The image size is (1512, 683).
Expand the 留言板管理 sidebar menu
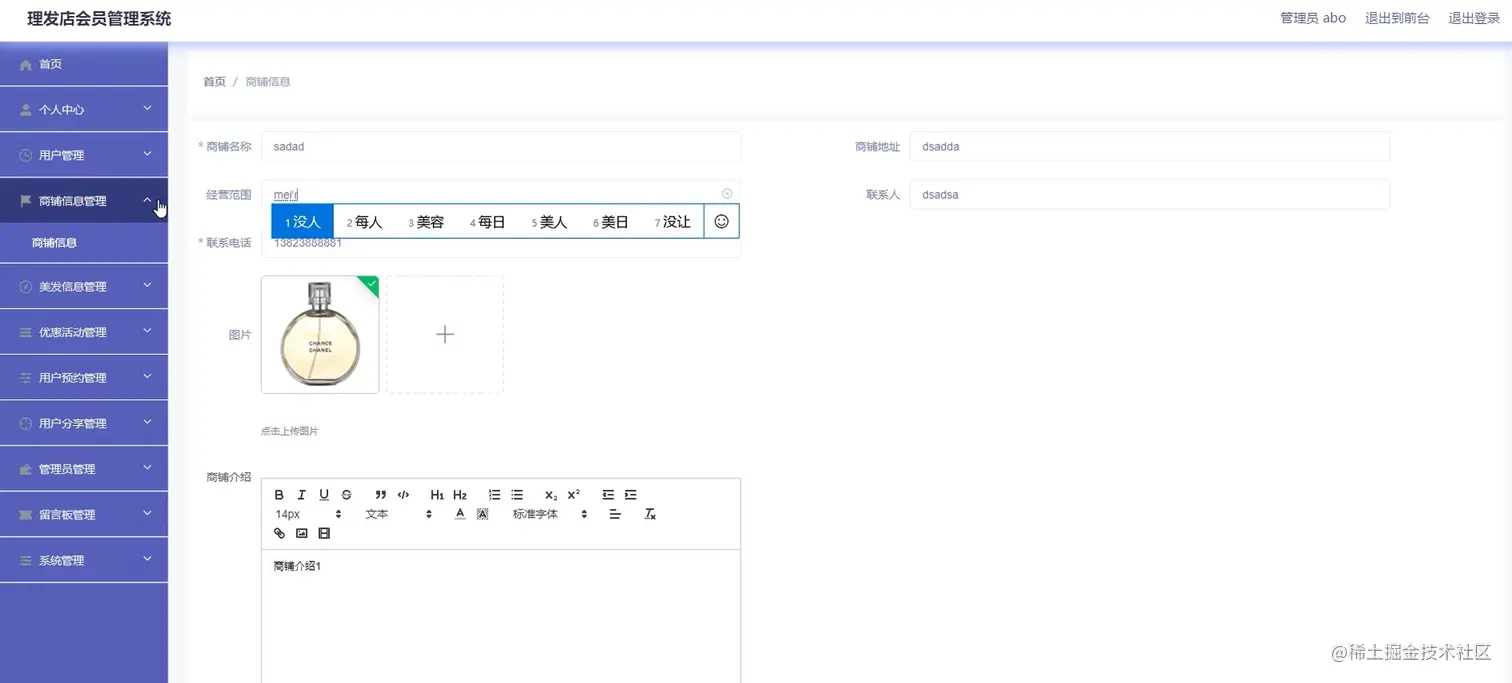tap(84, 515)
